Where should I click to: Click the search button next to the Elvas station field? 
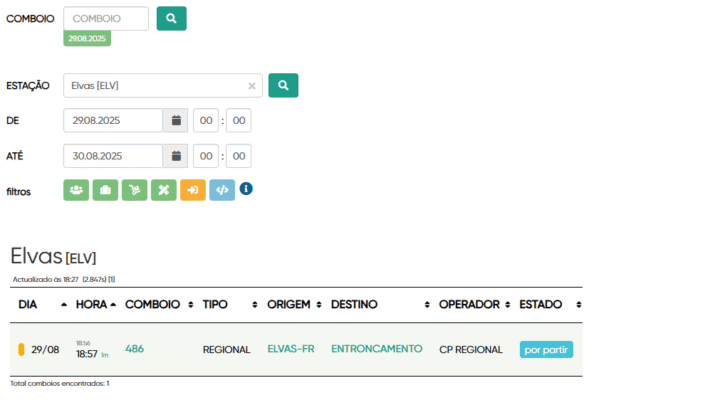283,85
